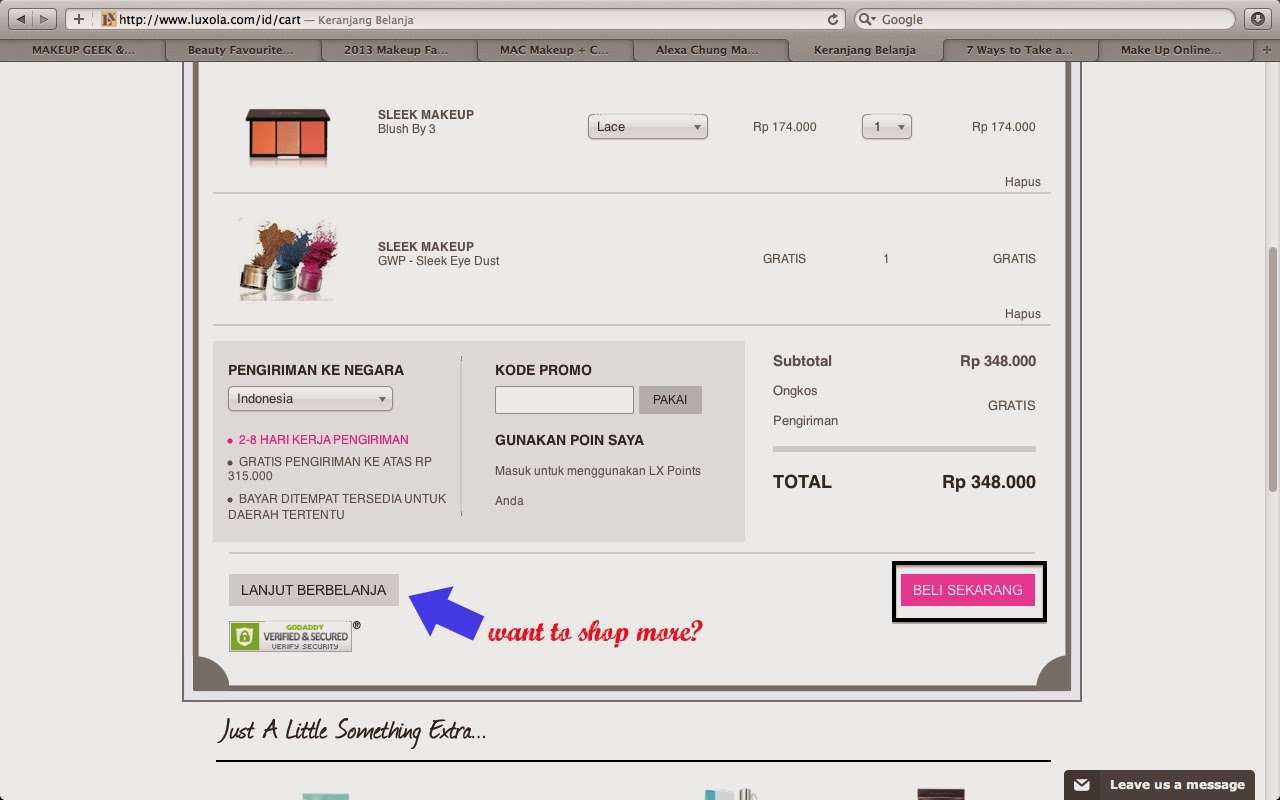Click the browser back arrow button

click(x=21, y=19)
